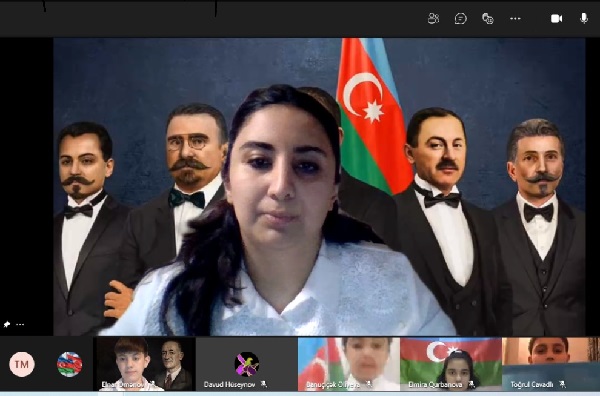Viewport: 600px width, 396px height.
Task: Select Elnar Omarov's video tile
Action: [144, 364]
